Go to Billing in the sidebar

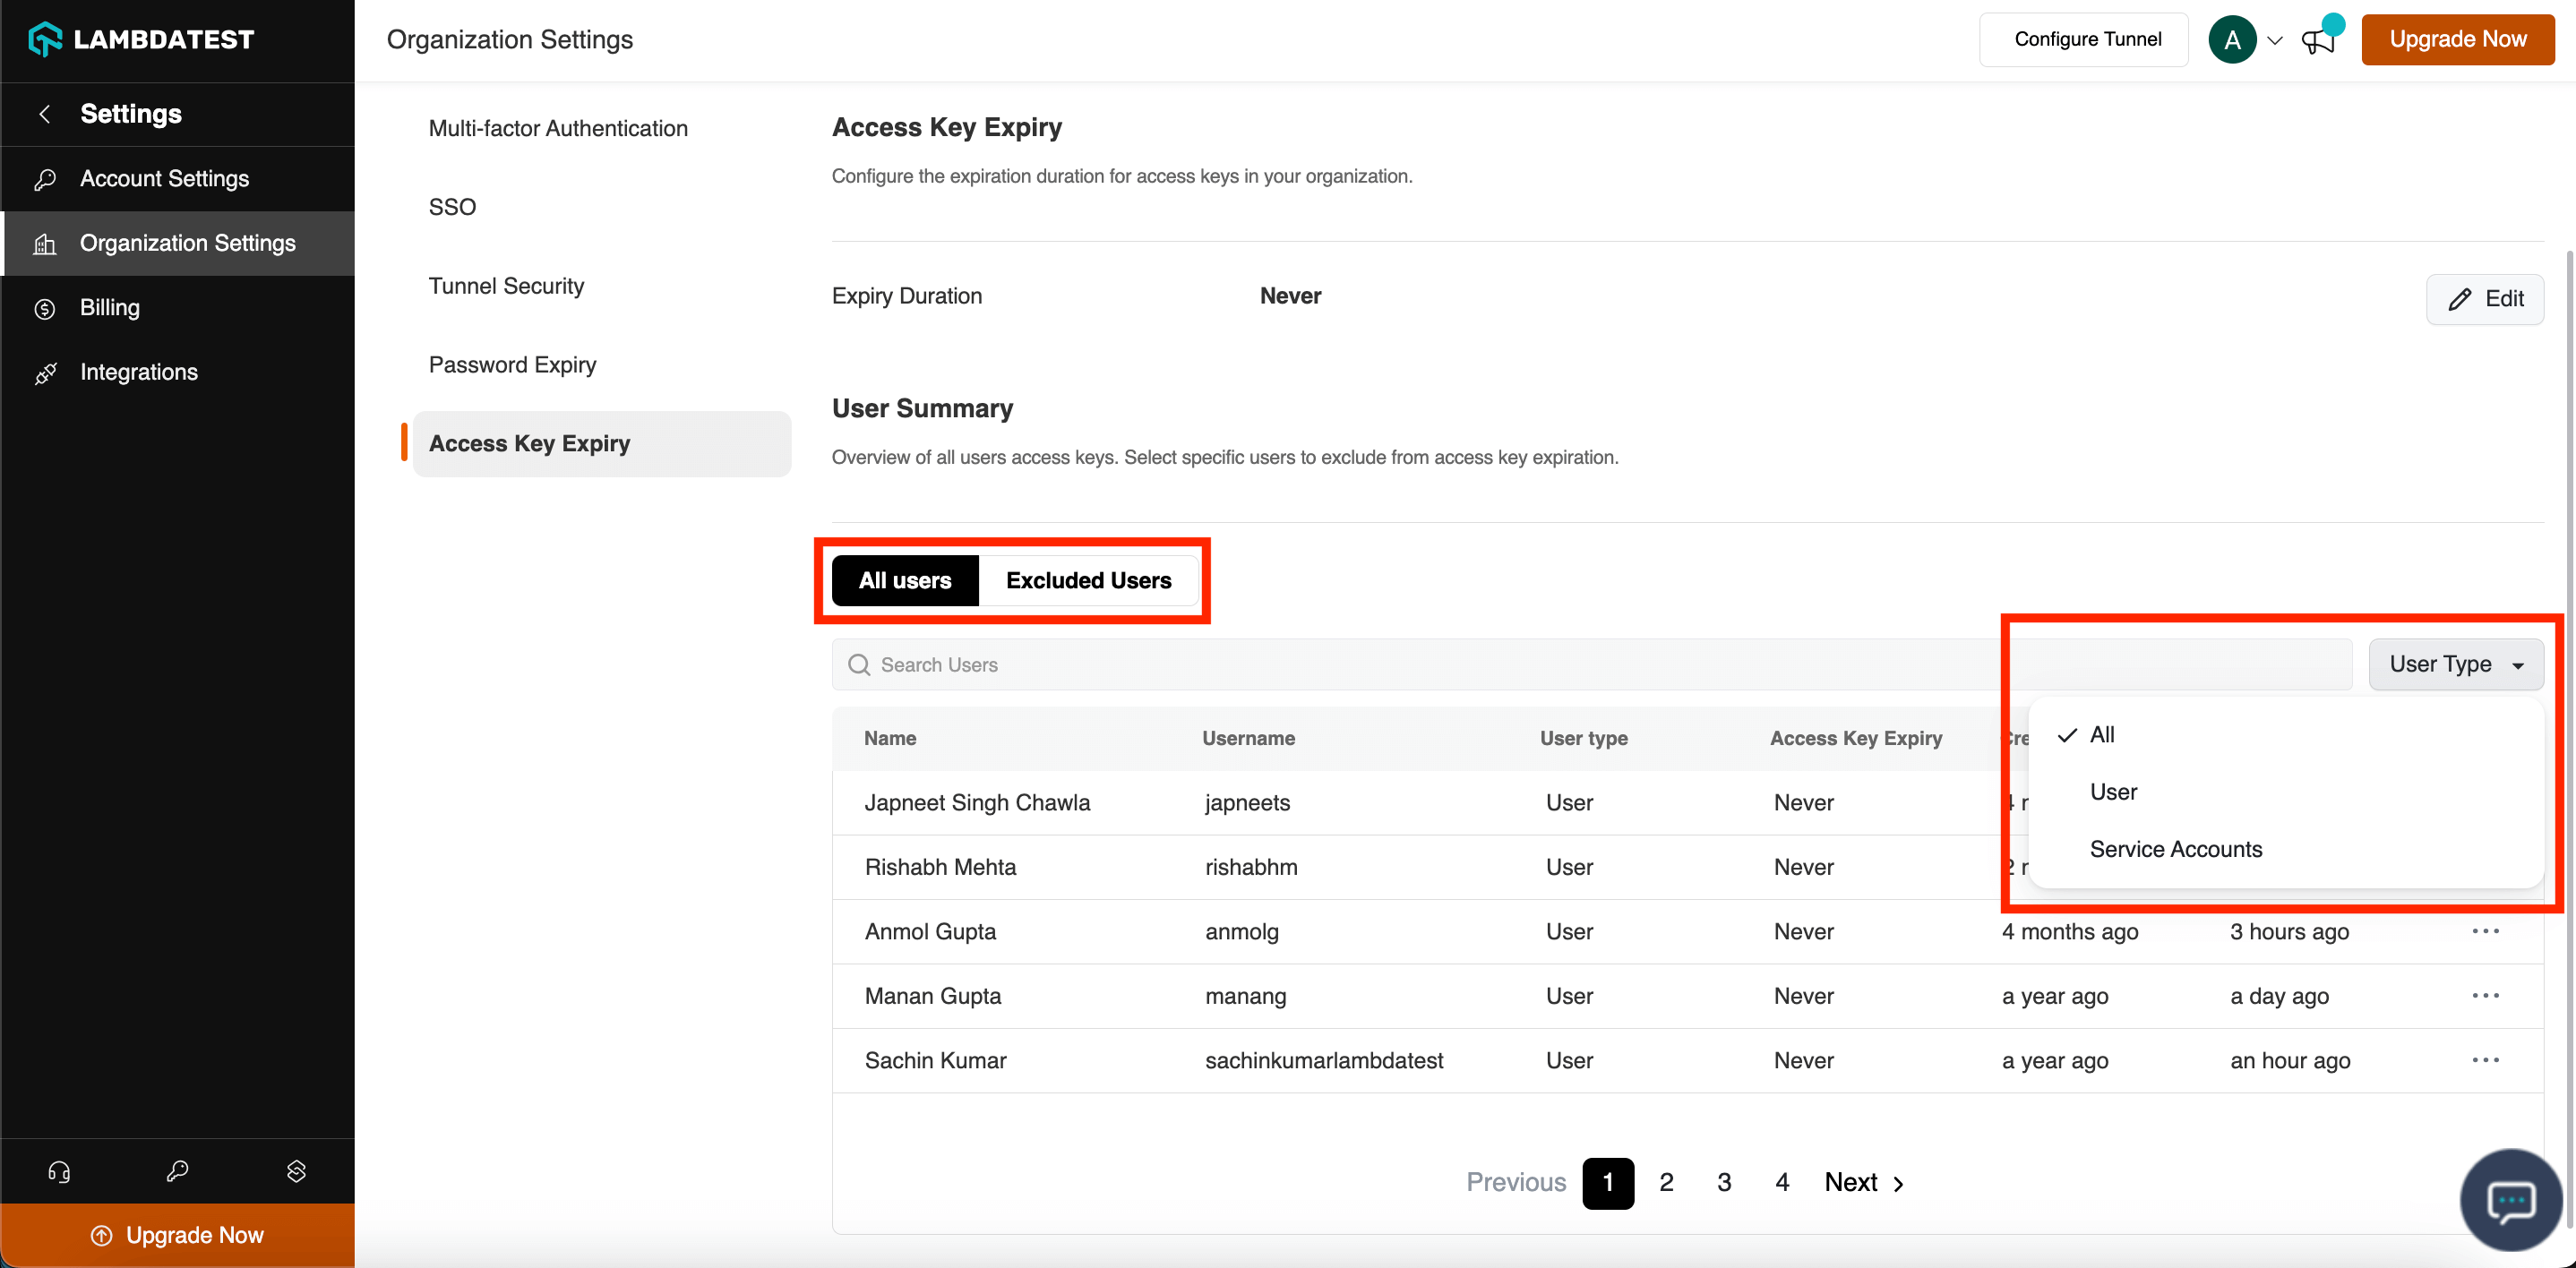(110, 307)
